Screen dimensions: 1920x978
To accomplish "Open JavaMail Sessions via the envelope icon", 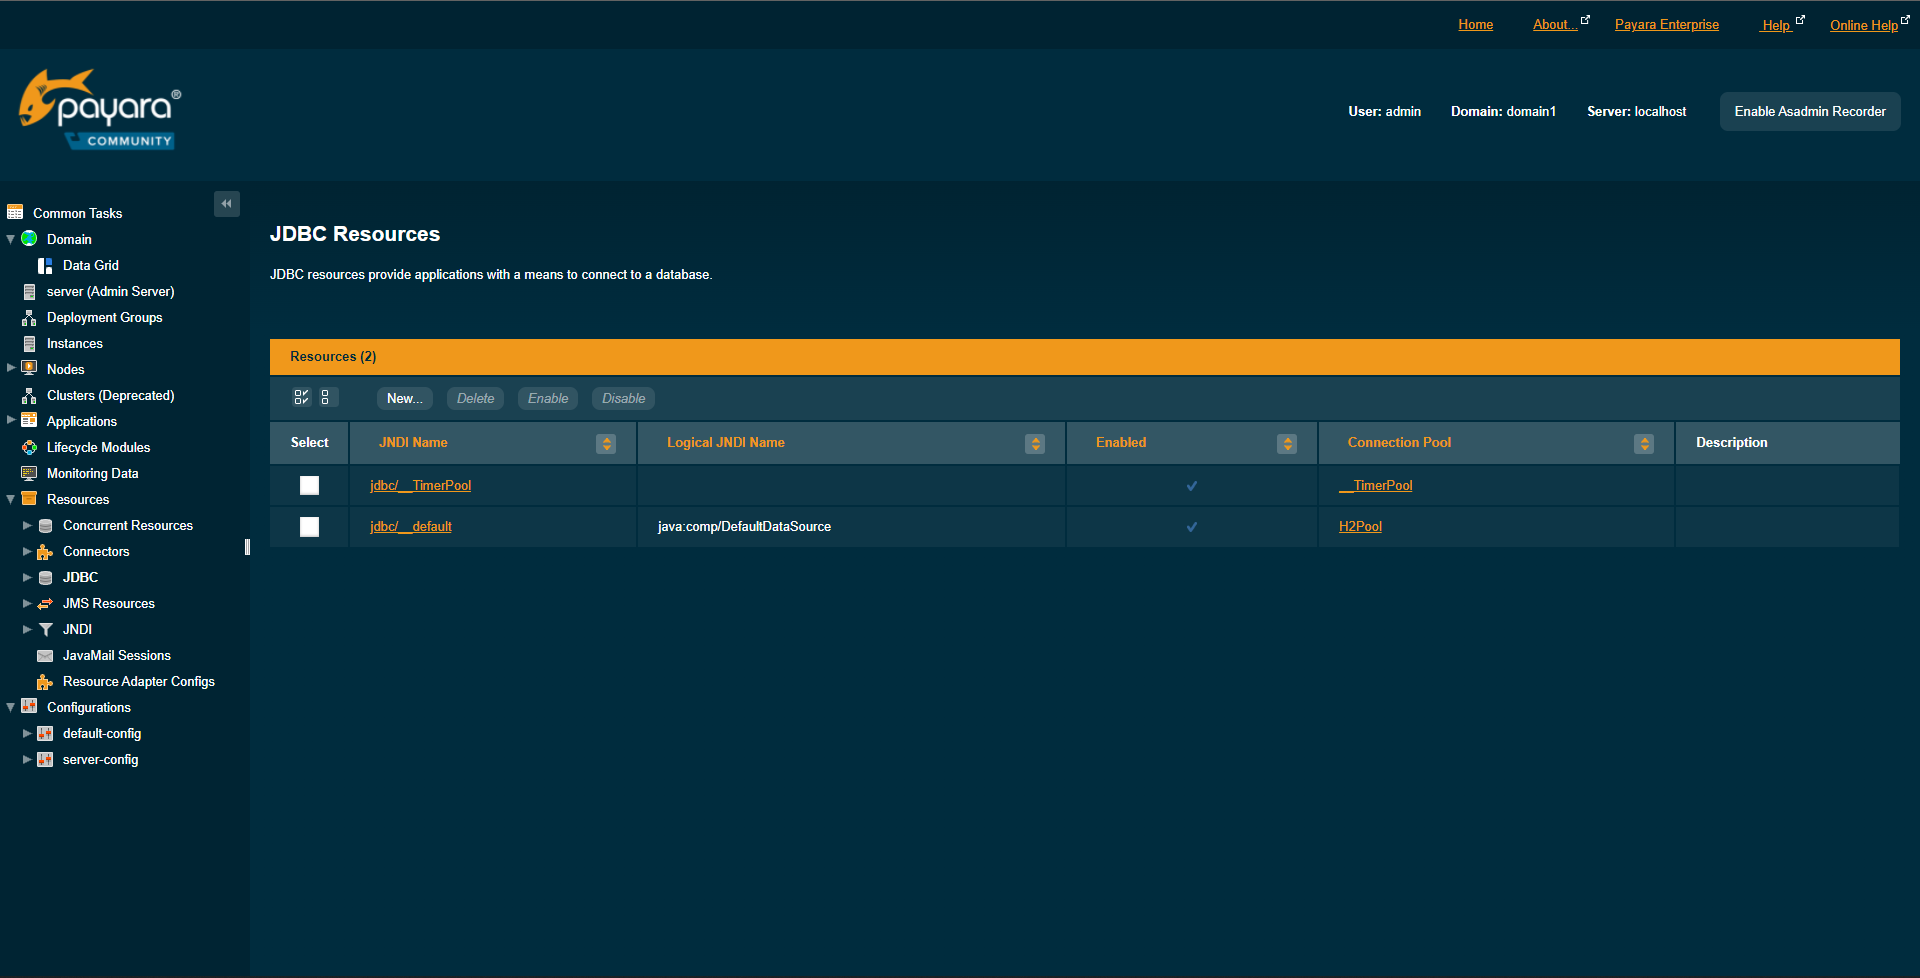I will [45, 655].
